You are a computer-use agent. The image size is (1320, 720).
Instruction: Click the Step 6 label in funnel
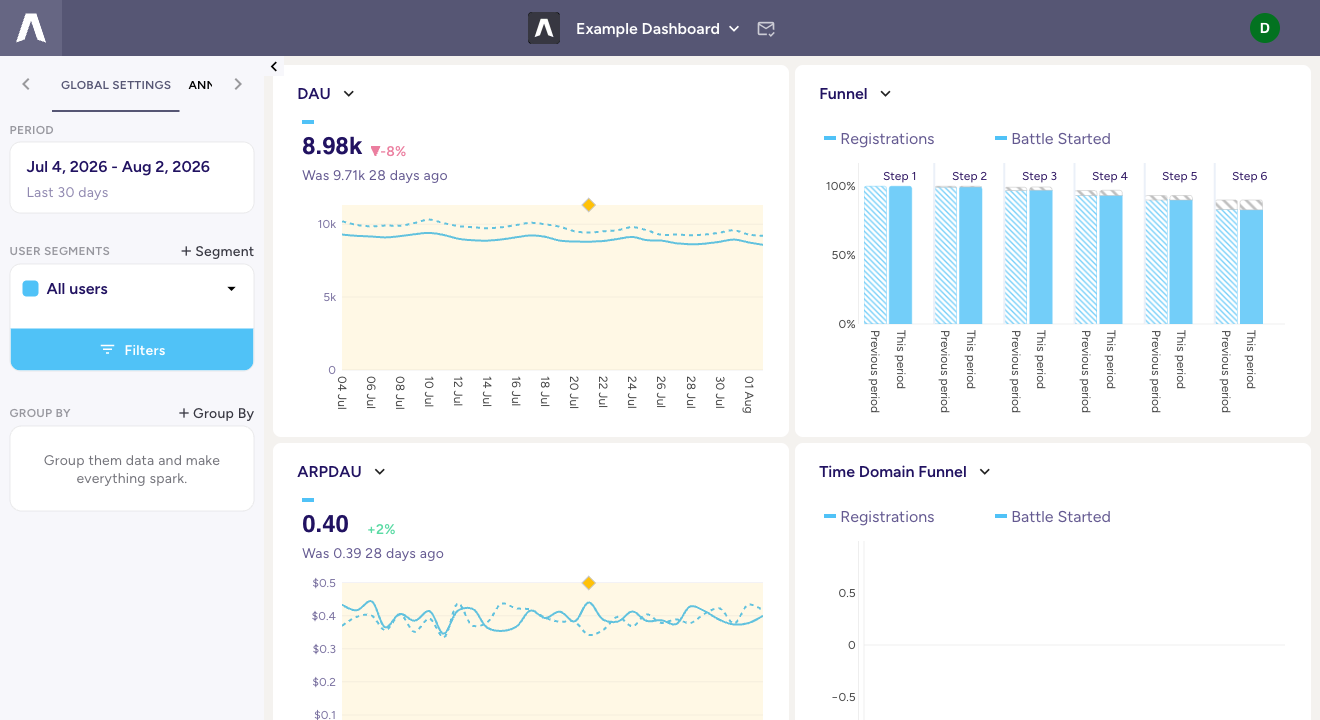[1249, 176]
